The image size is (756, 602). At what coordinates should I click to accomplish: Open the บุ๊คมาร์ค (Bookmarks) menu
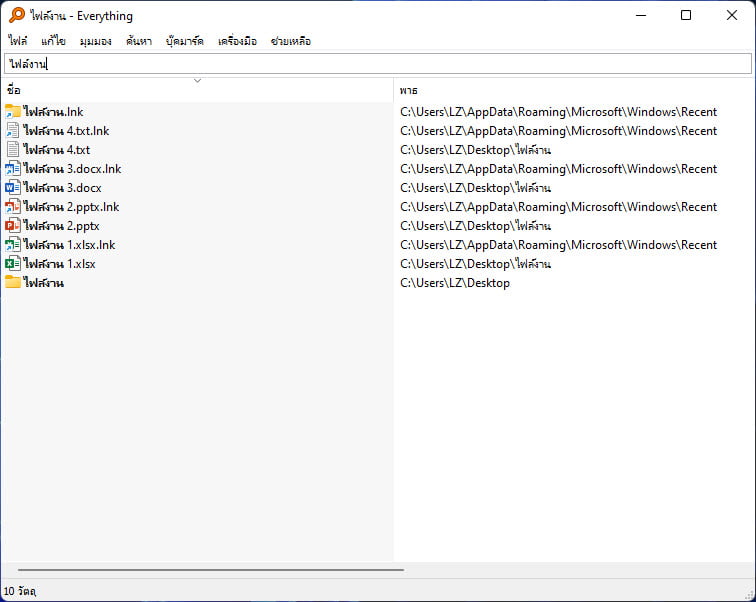(185, 41)
